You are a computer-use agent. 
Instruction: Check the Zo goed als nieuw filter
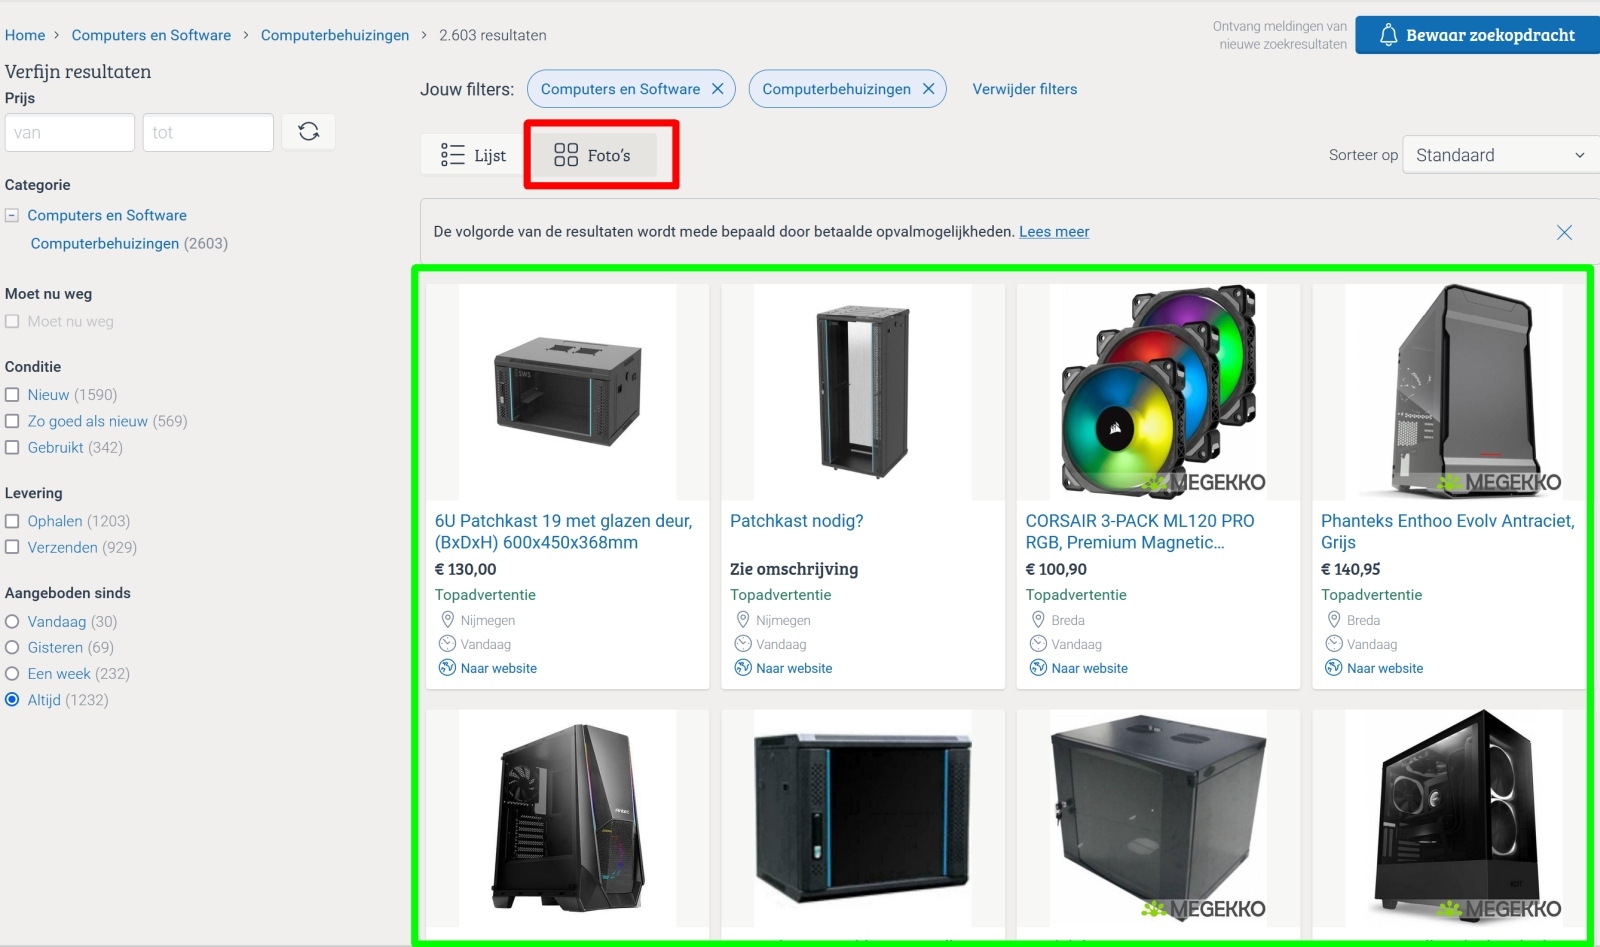[12, 421]
